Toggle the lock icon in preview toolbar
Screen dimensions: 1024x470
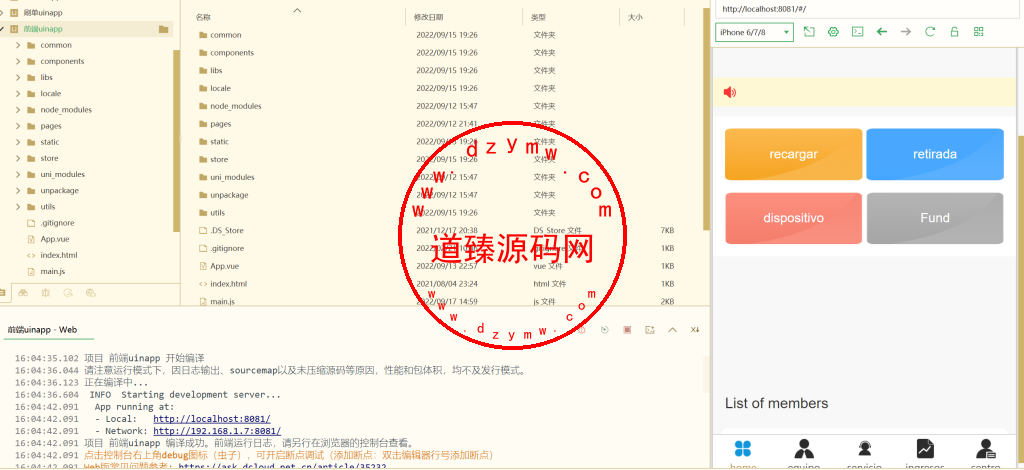pos(954,31)
